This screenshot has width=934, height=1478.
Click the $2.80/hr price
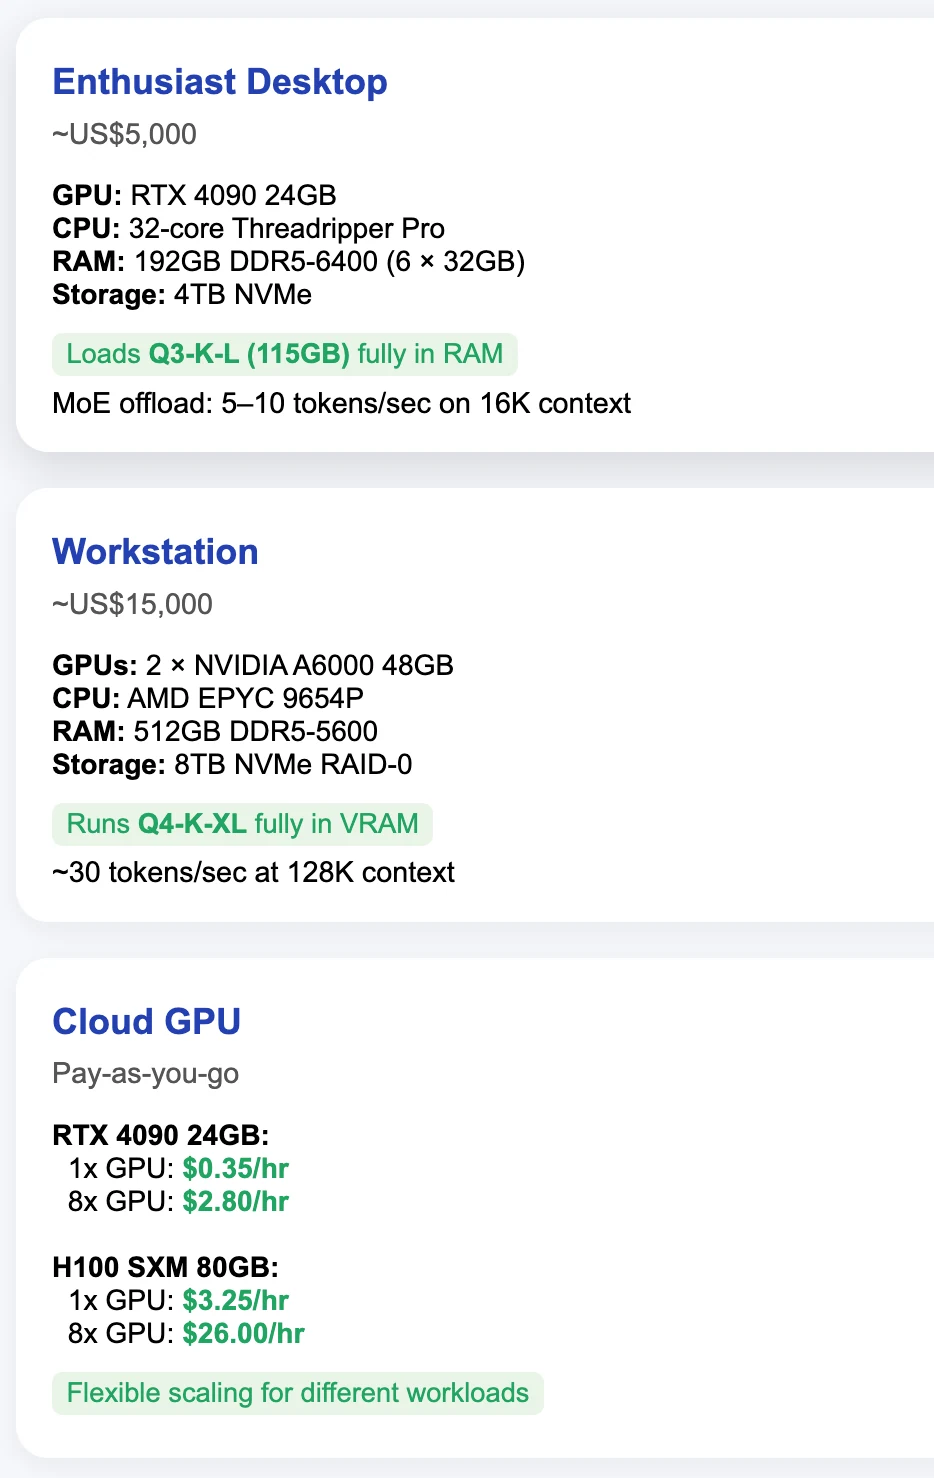(236, 1201)
